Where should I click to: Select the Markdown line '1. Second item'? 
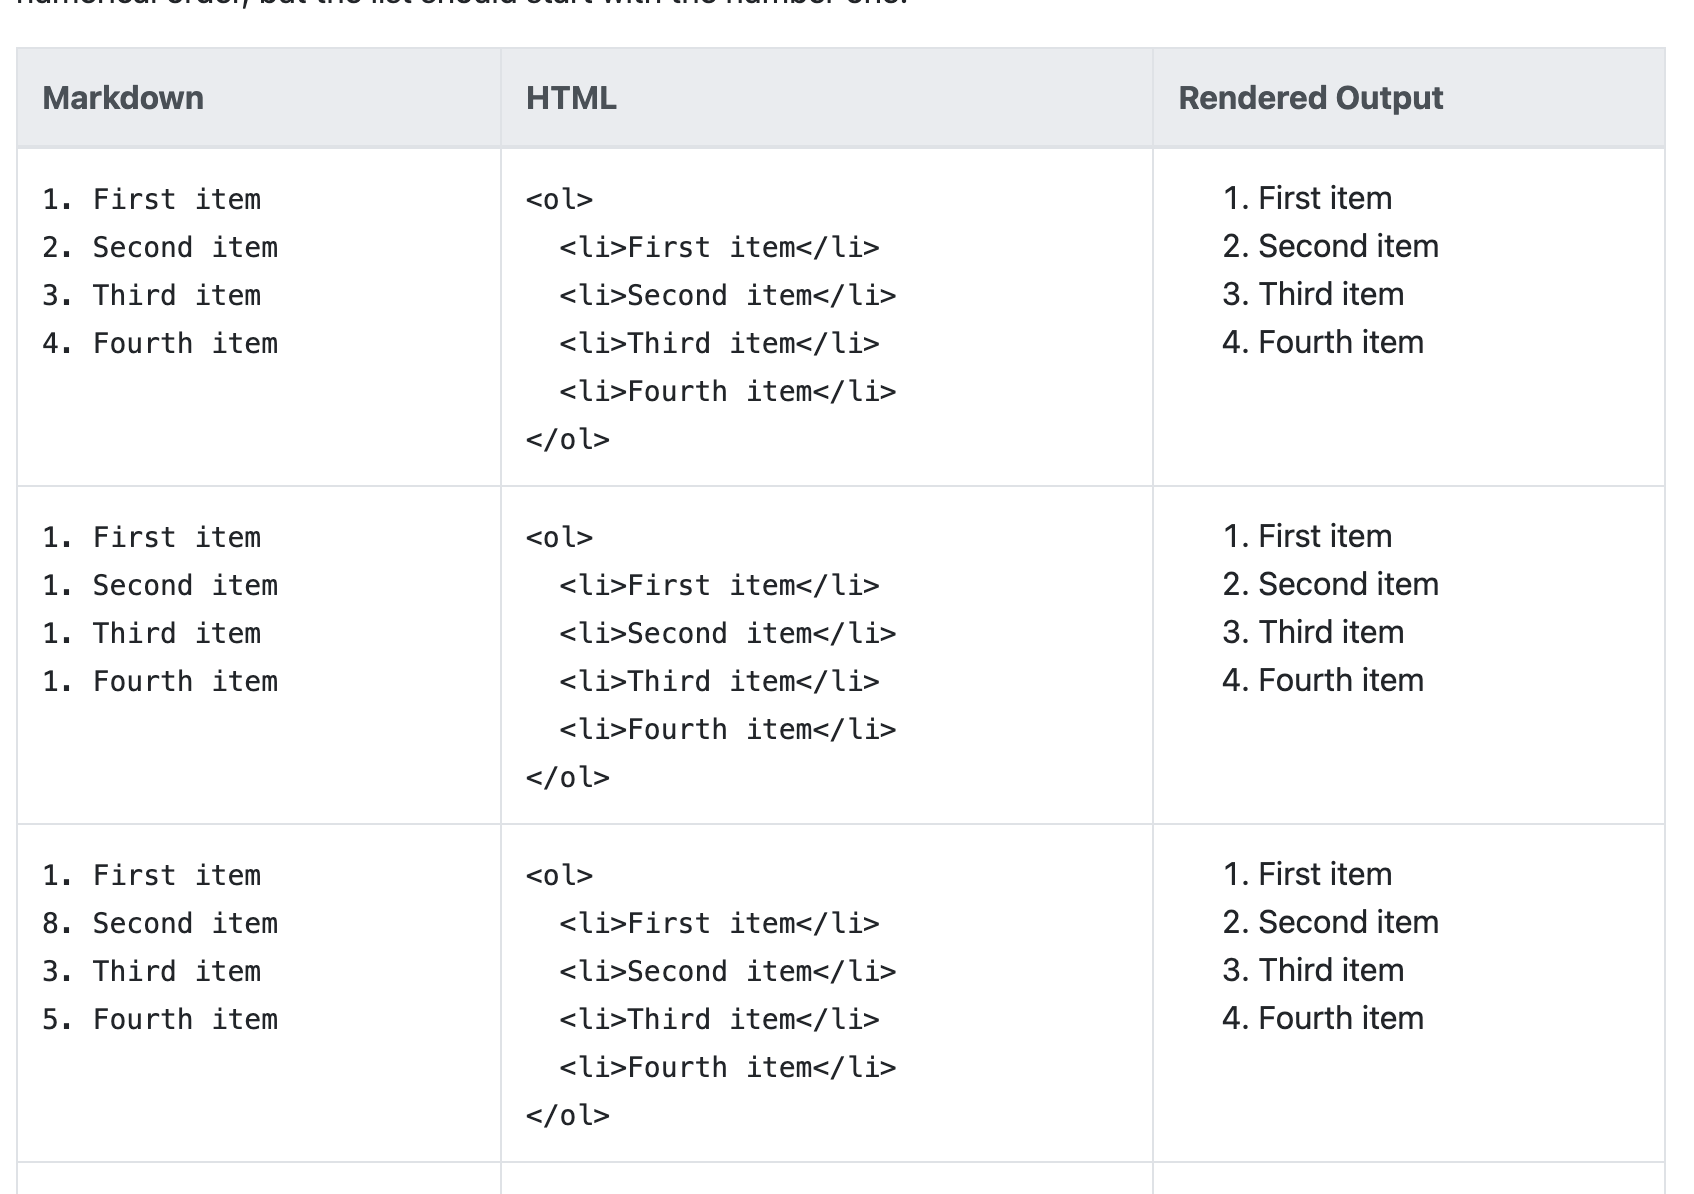[x=160, y=585]
